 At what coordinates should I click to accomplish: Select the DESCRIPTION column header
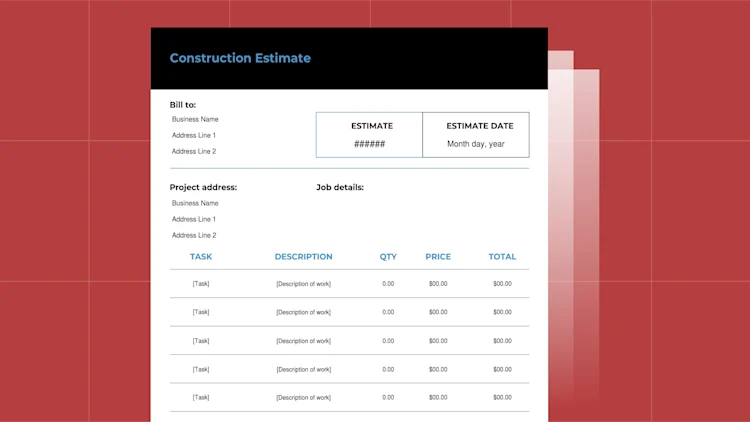point(303,256)
